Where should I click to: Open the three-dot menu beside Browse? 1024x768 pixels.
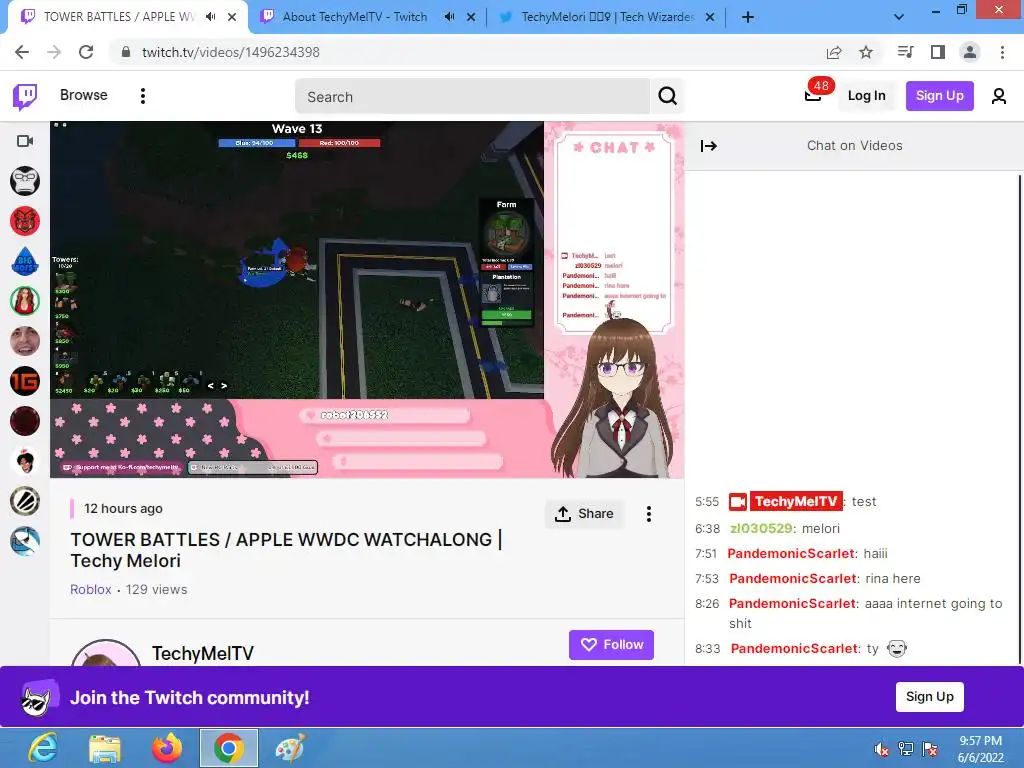click(x=142, y=96)
